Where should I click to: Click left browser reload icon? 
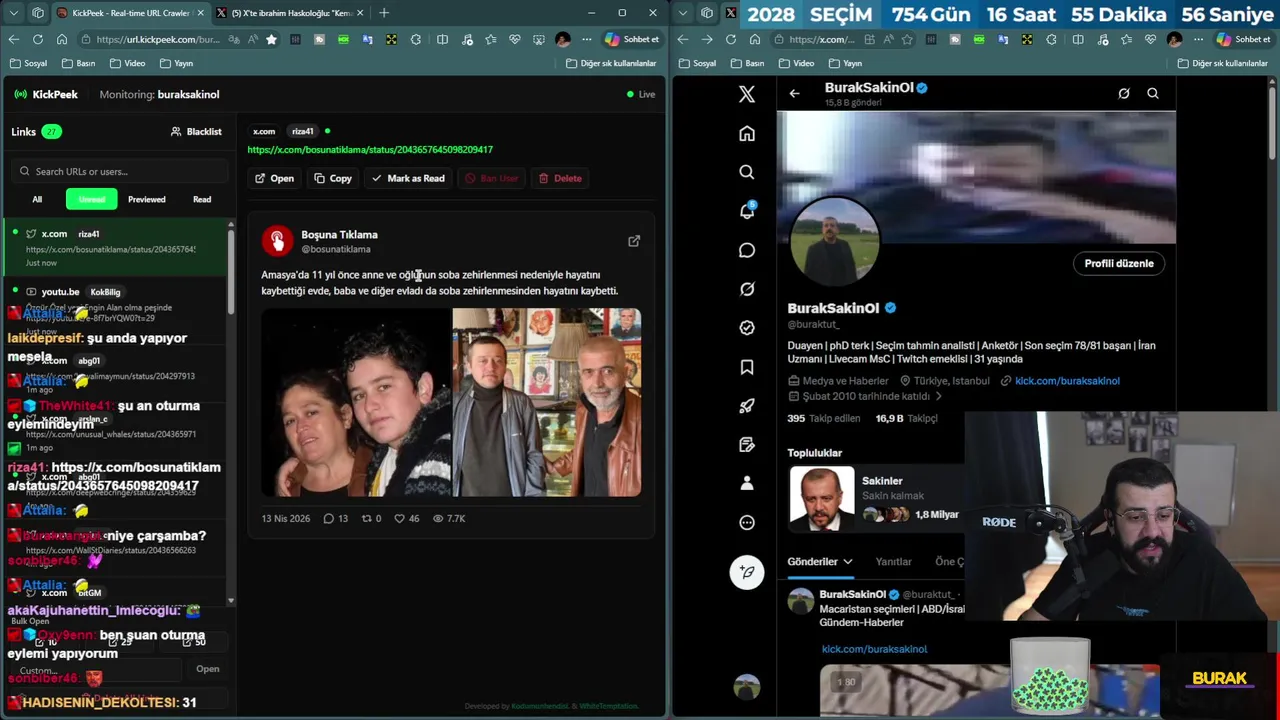38,39
